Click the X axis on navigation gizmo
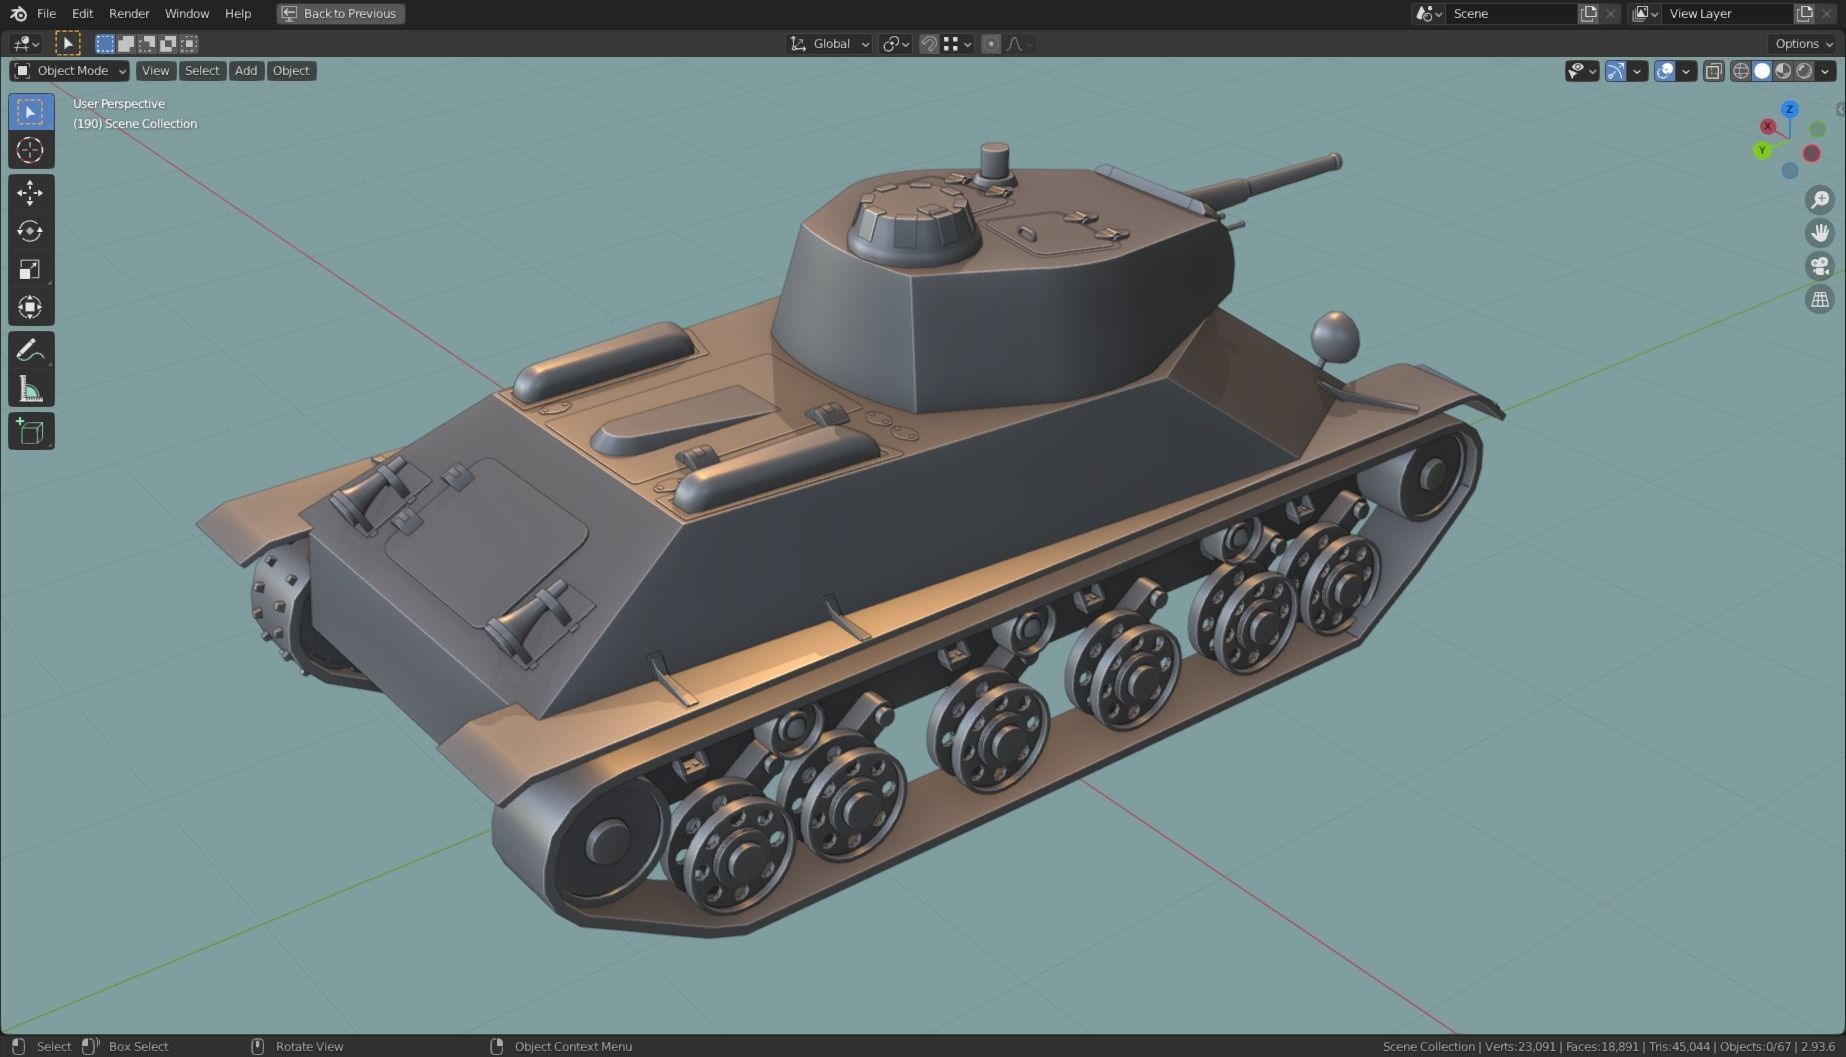The image size is (1846, 1057). tap(1768, 126)
